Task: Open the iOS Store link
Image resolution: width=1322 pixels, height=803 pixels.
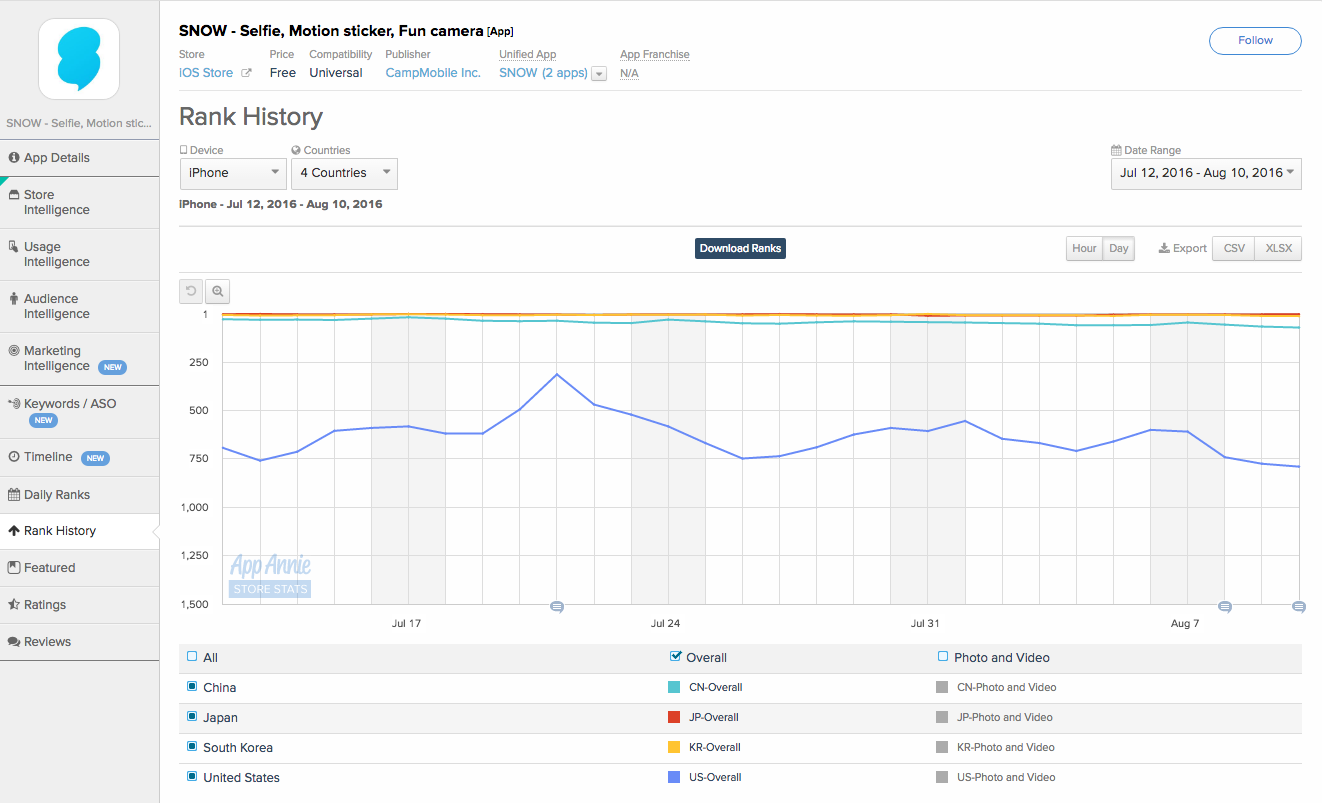Action: pyautogui.click(x=206, y=73)
